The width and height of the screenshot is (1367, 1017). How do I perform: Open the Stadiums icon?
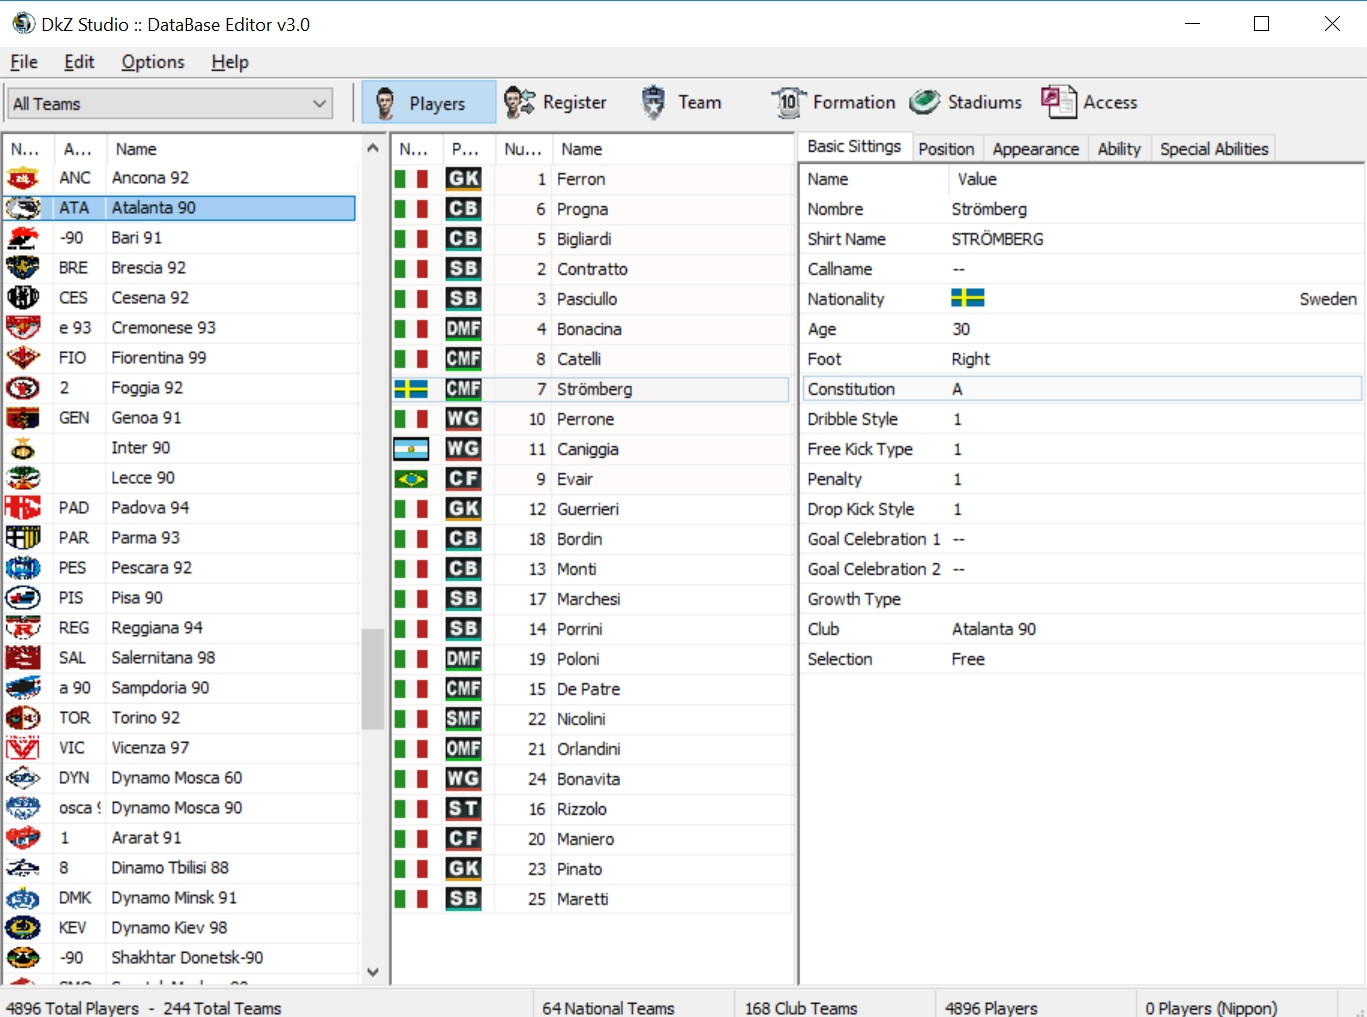pos(925,102)
